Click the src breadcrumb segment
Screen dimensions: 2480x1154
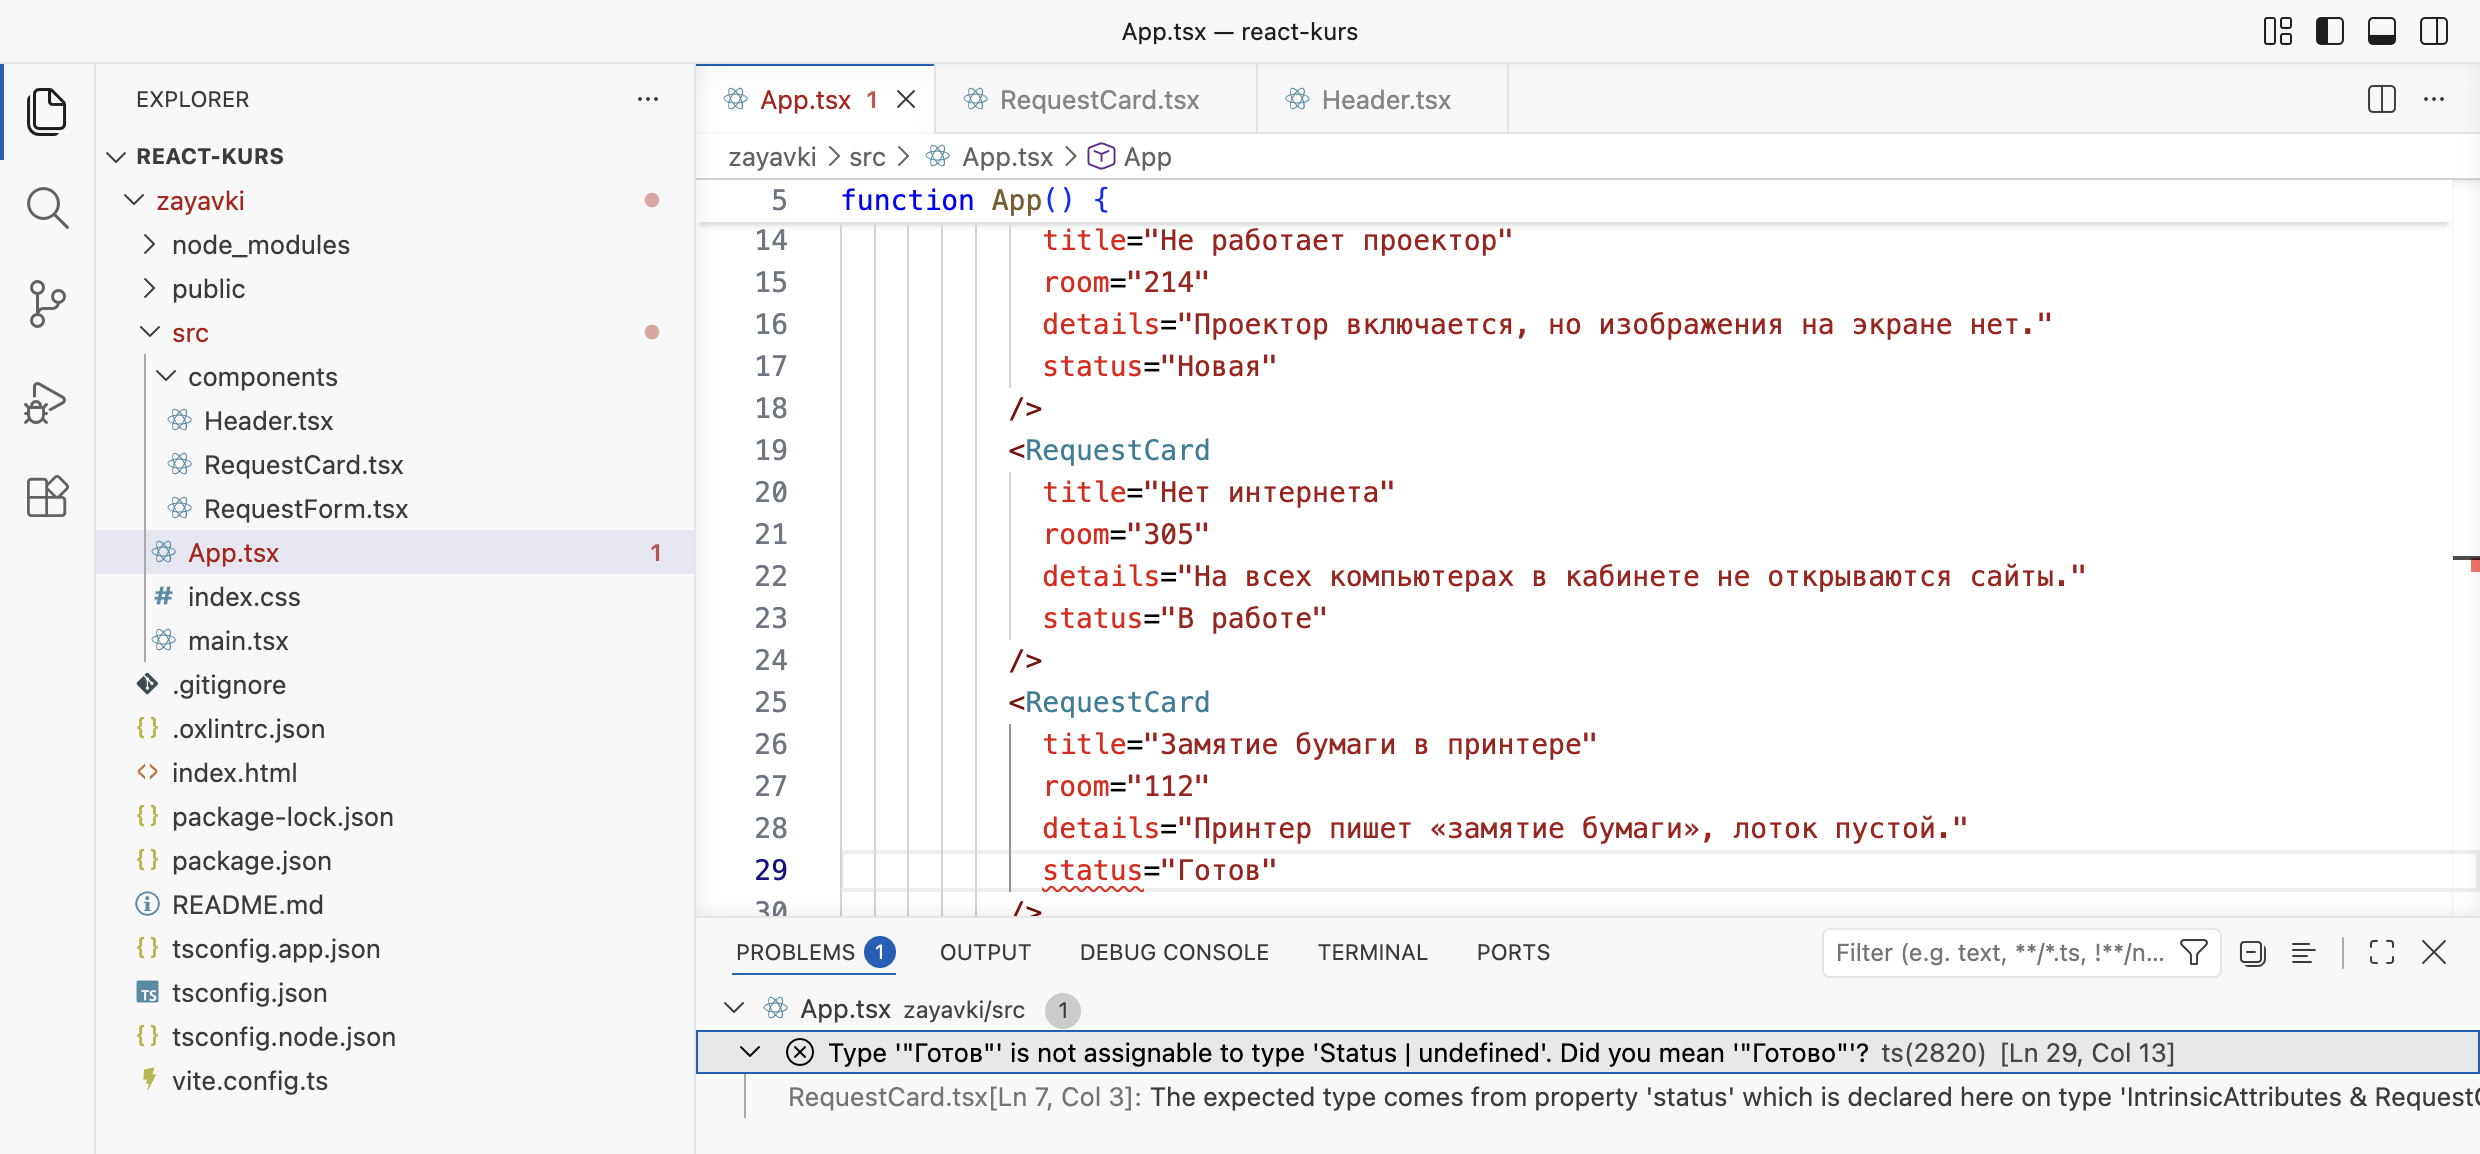point(867,157)
